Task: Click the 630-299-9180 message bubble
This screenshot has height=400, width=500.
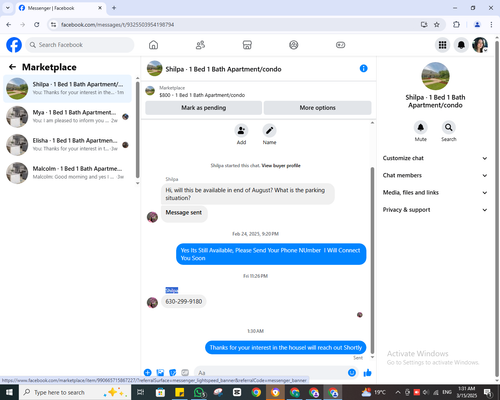Action: click(x=184, y=301)
